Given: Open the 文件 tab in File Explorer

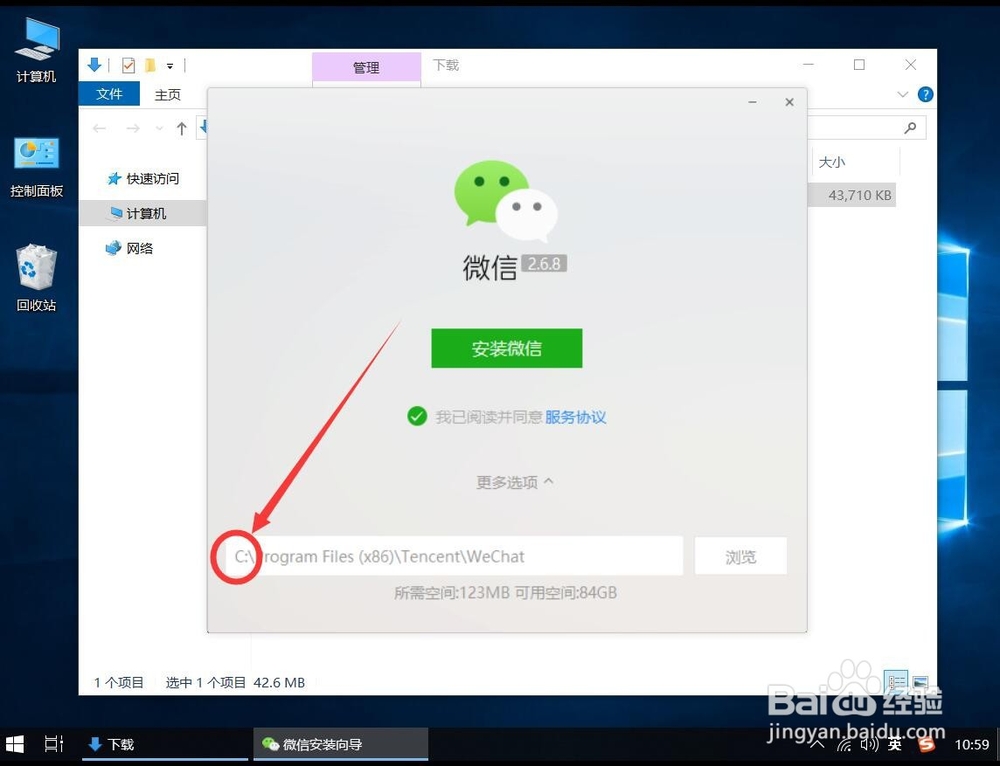Looking at the screenshot, I should pos(109,94).
